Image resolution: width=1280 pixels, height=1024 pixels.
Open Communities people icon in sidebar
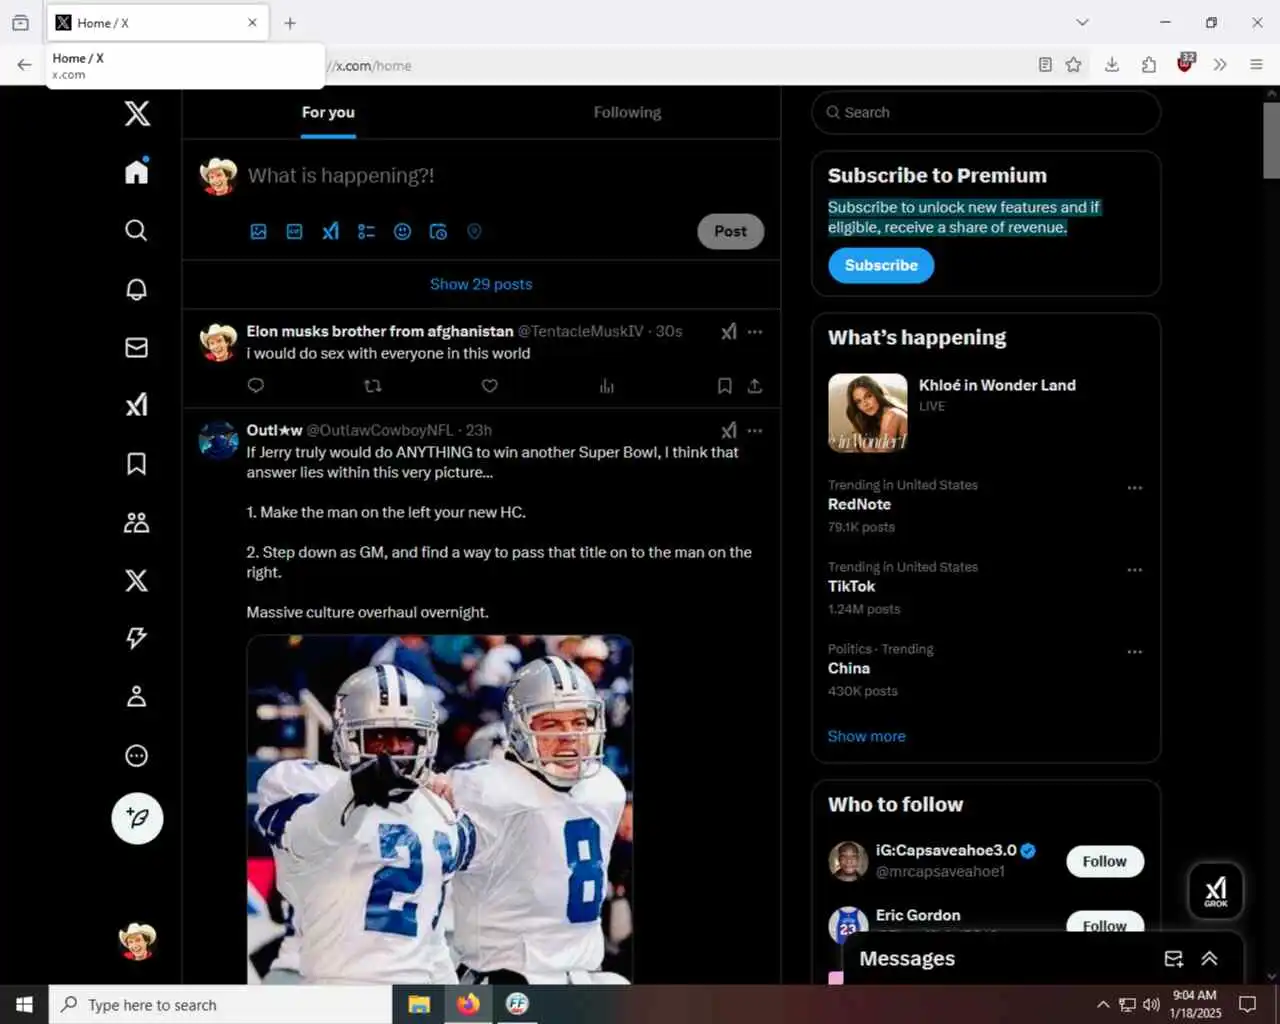[137, 522]
